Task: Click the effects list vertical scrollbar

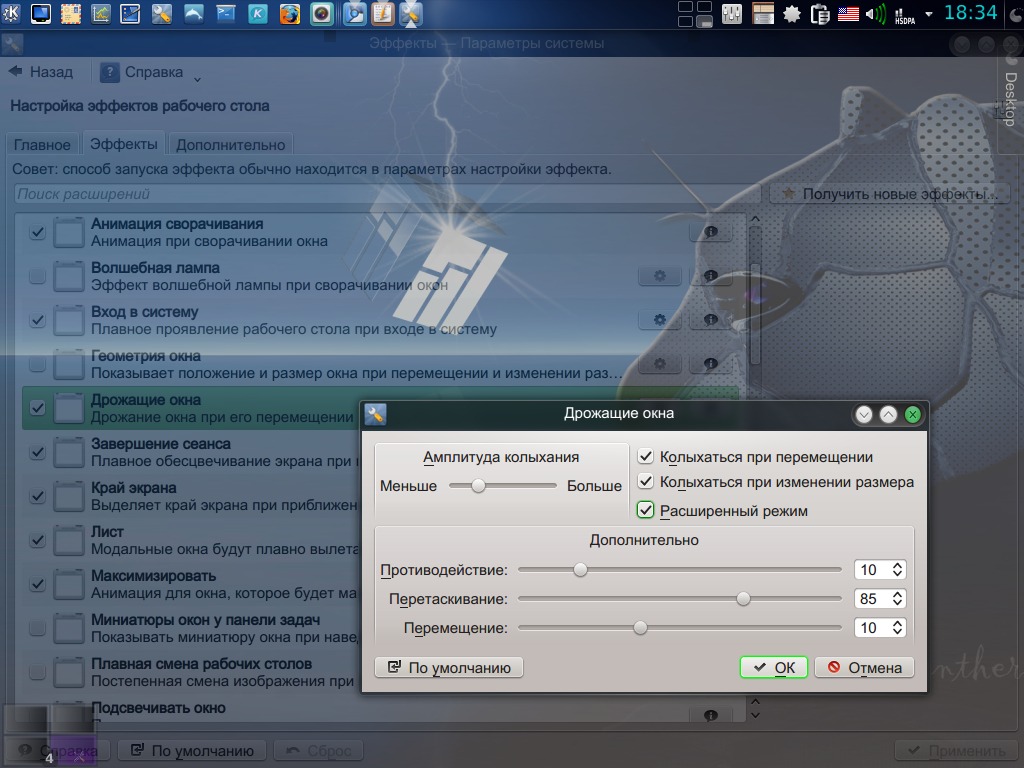Action: tap(755, 315)
